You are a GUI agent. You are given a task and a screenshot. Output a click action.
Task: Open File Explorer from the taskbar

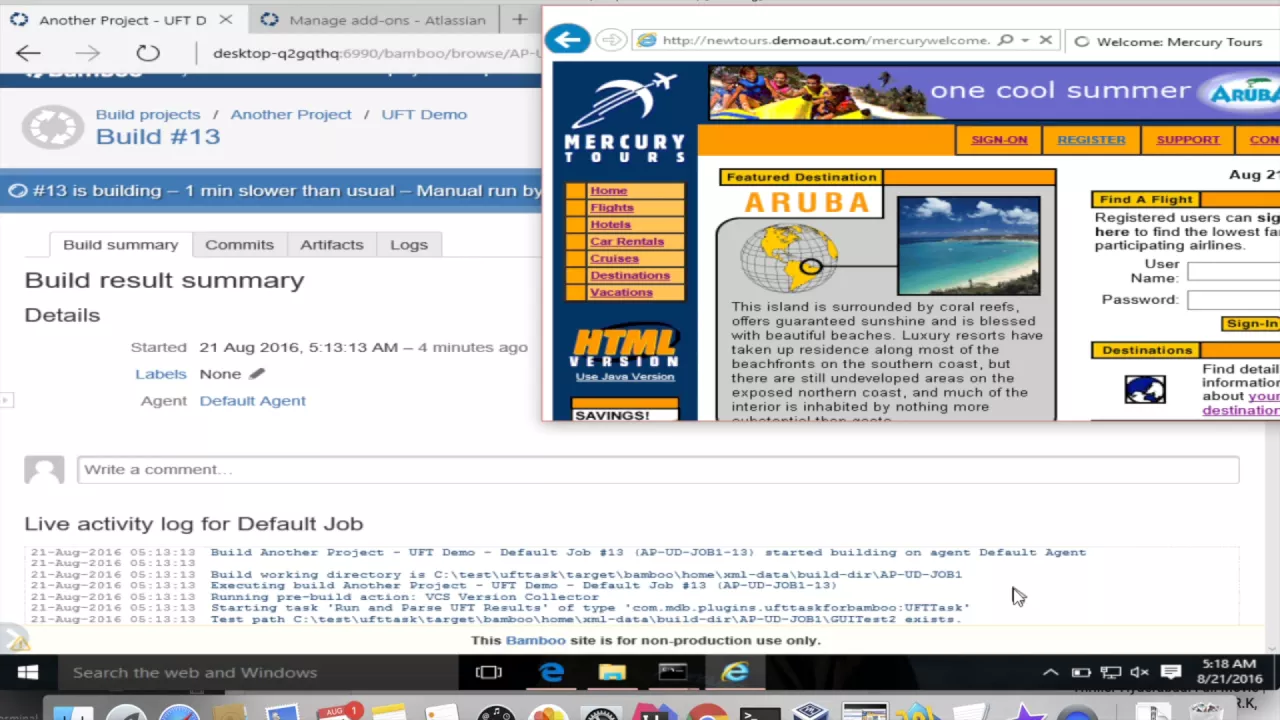point(612,672)
